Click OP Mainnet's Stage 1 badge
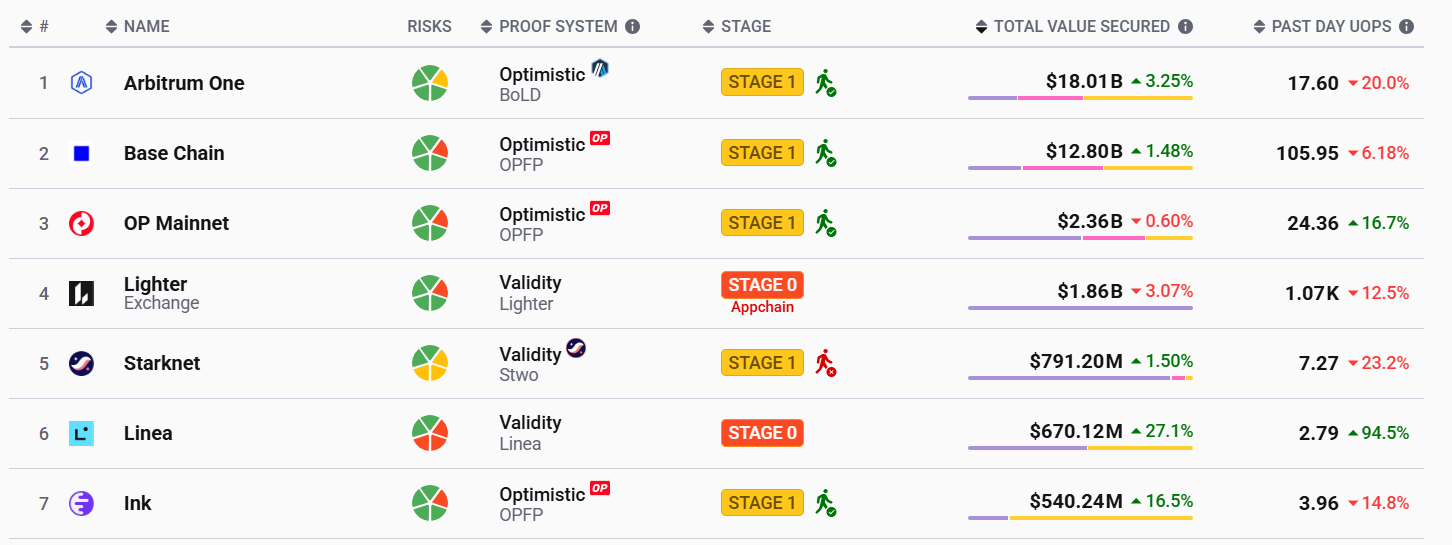The image size is (1452, 545). (762, 223)
